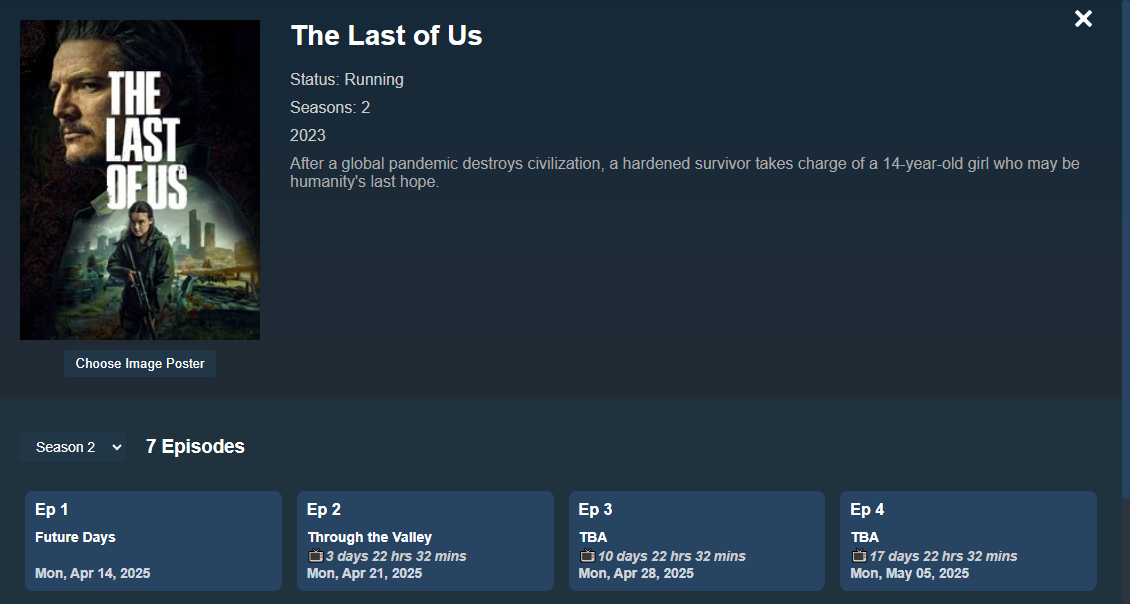Click the TV icon in Ep 4
Image resolution: width=1130 pixels, height=604 pixels.
point(858,556)
